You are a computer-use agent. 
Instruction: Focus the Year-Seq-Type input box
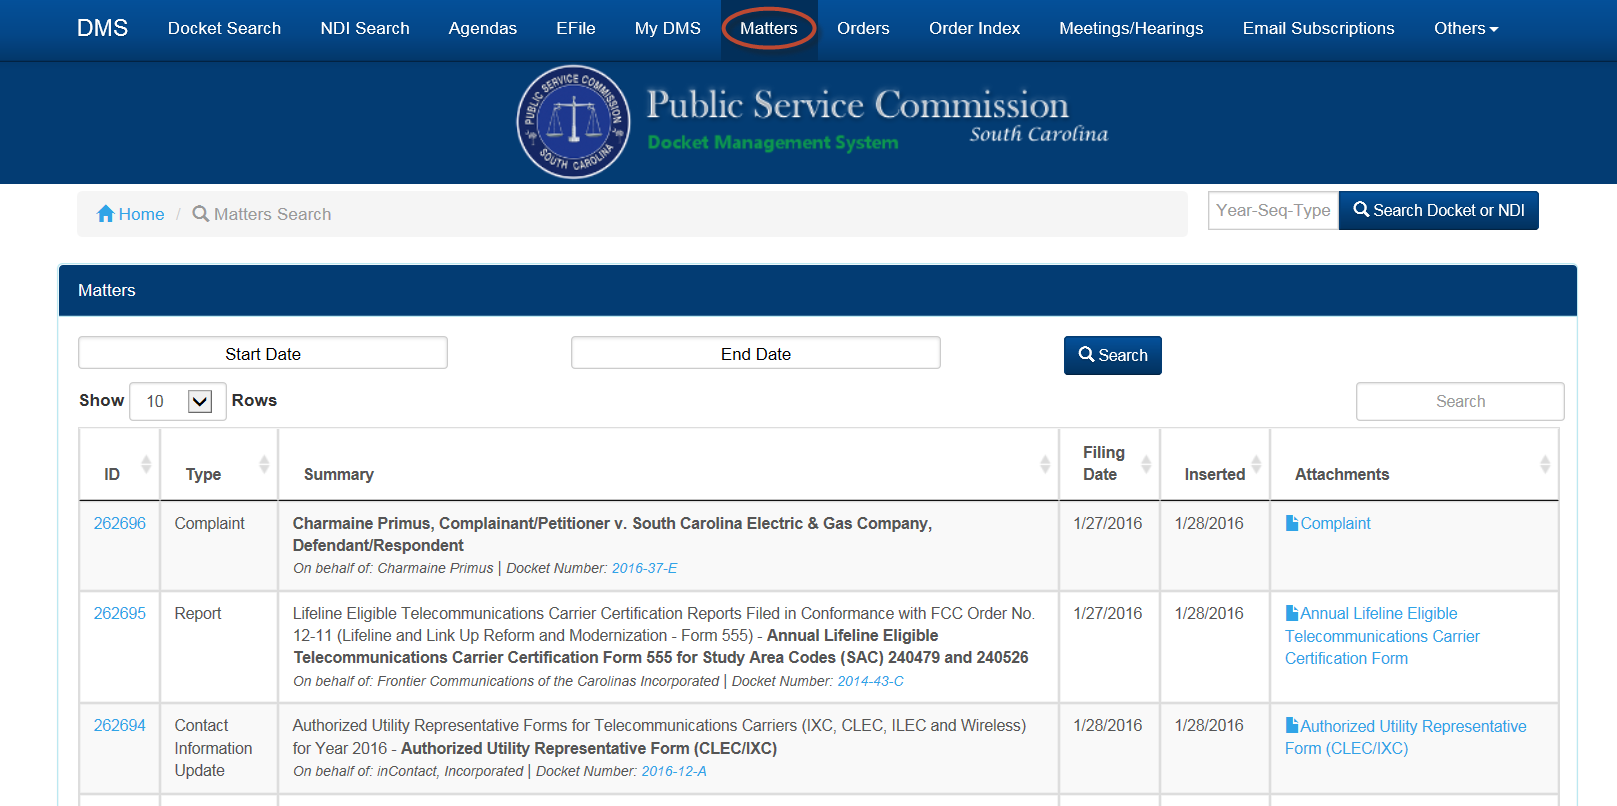click(1272, 211)
